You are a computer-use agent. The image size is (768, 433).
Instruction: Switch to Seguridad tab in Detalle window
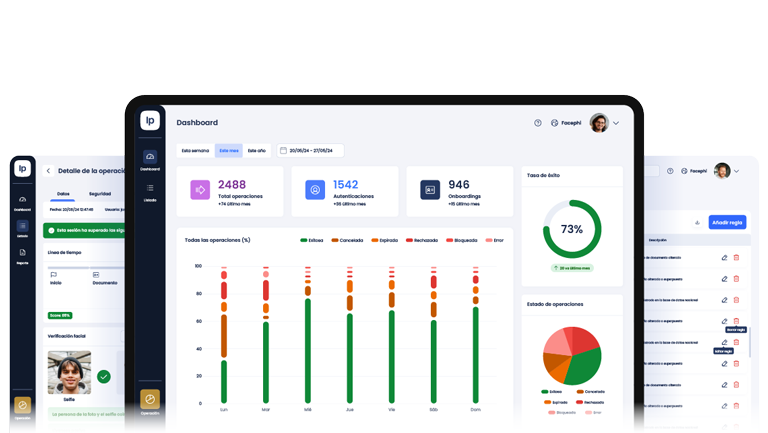(x=100, y=194)
